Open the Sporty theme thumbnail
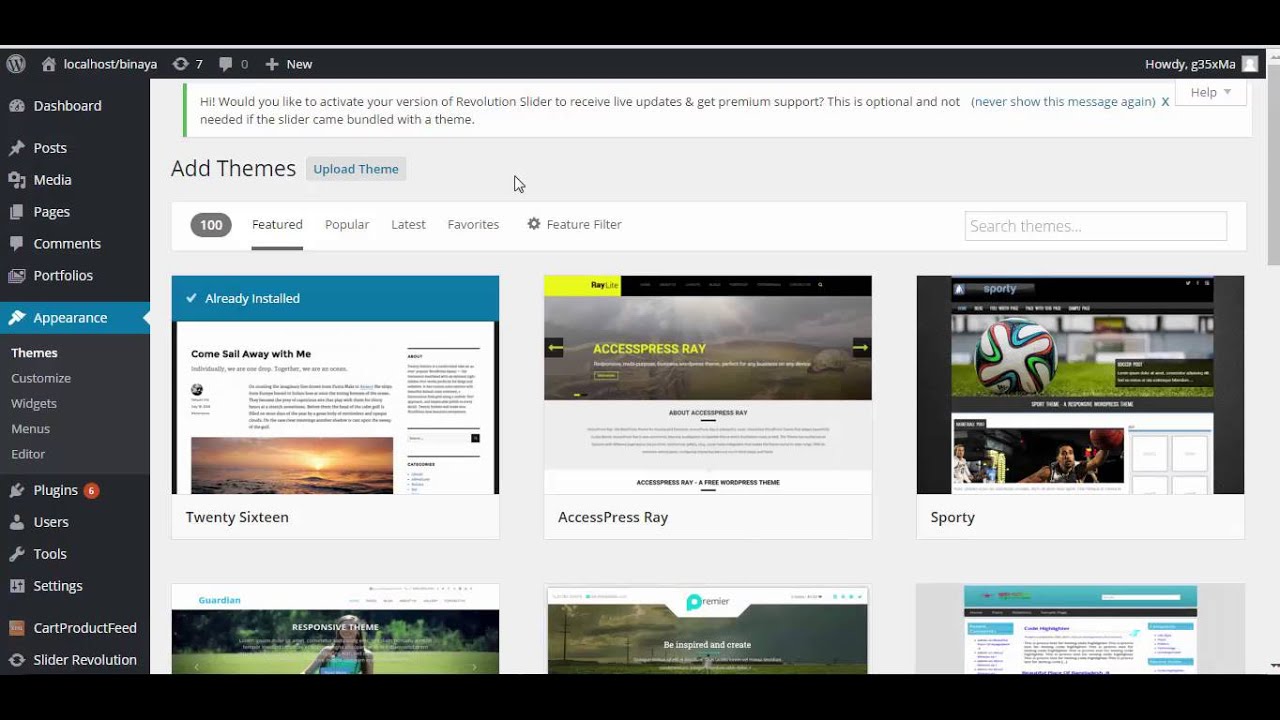 1080,385
